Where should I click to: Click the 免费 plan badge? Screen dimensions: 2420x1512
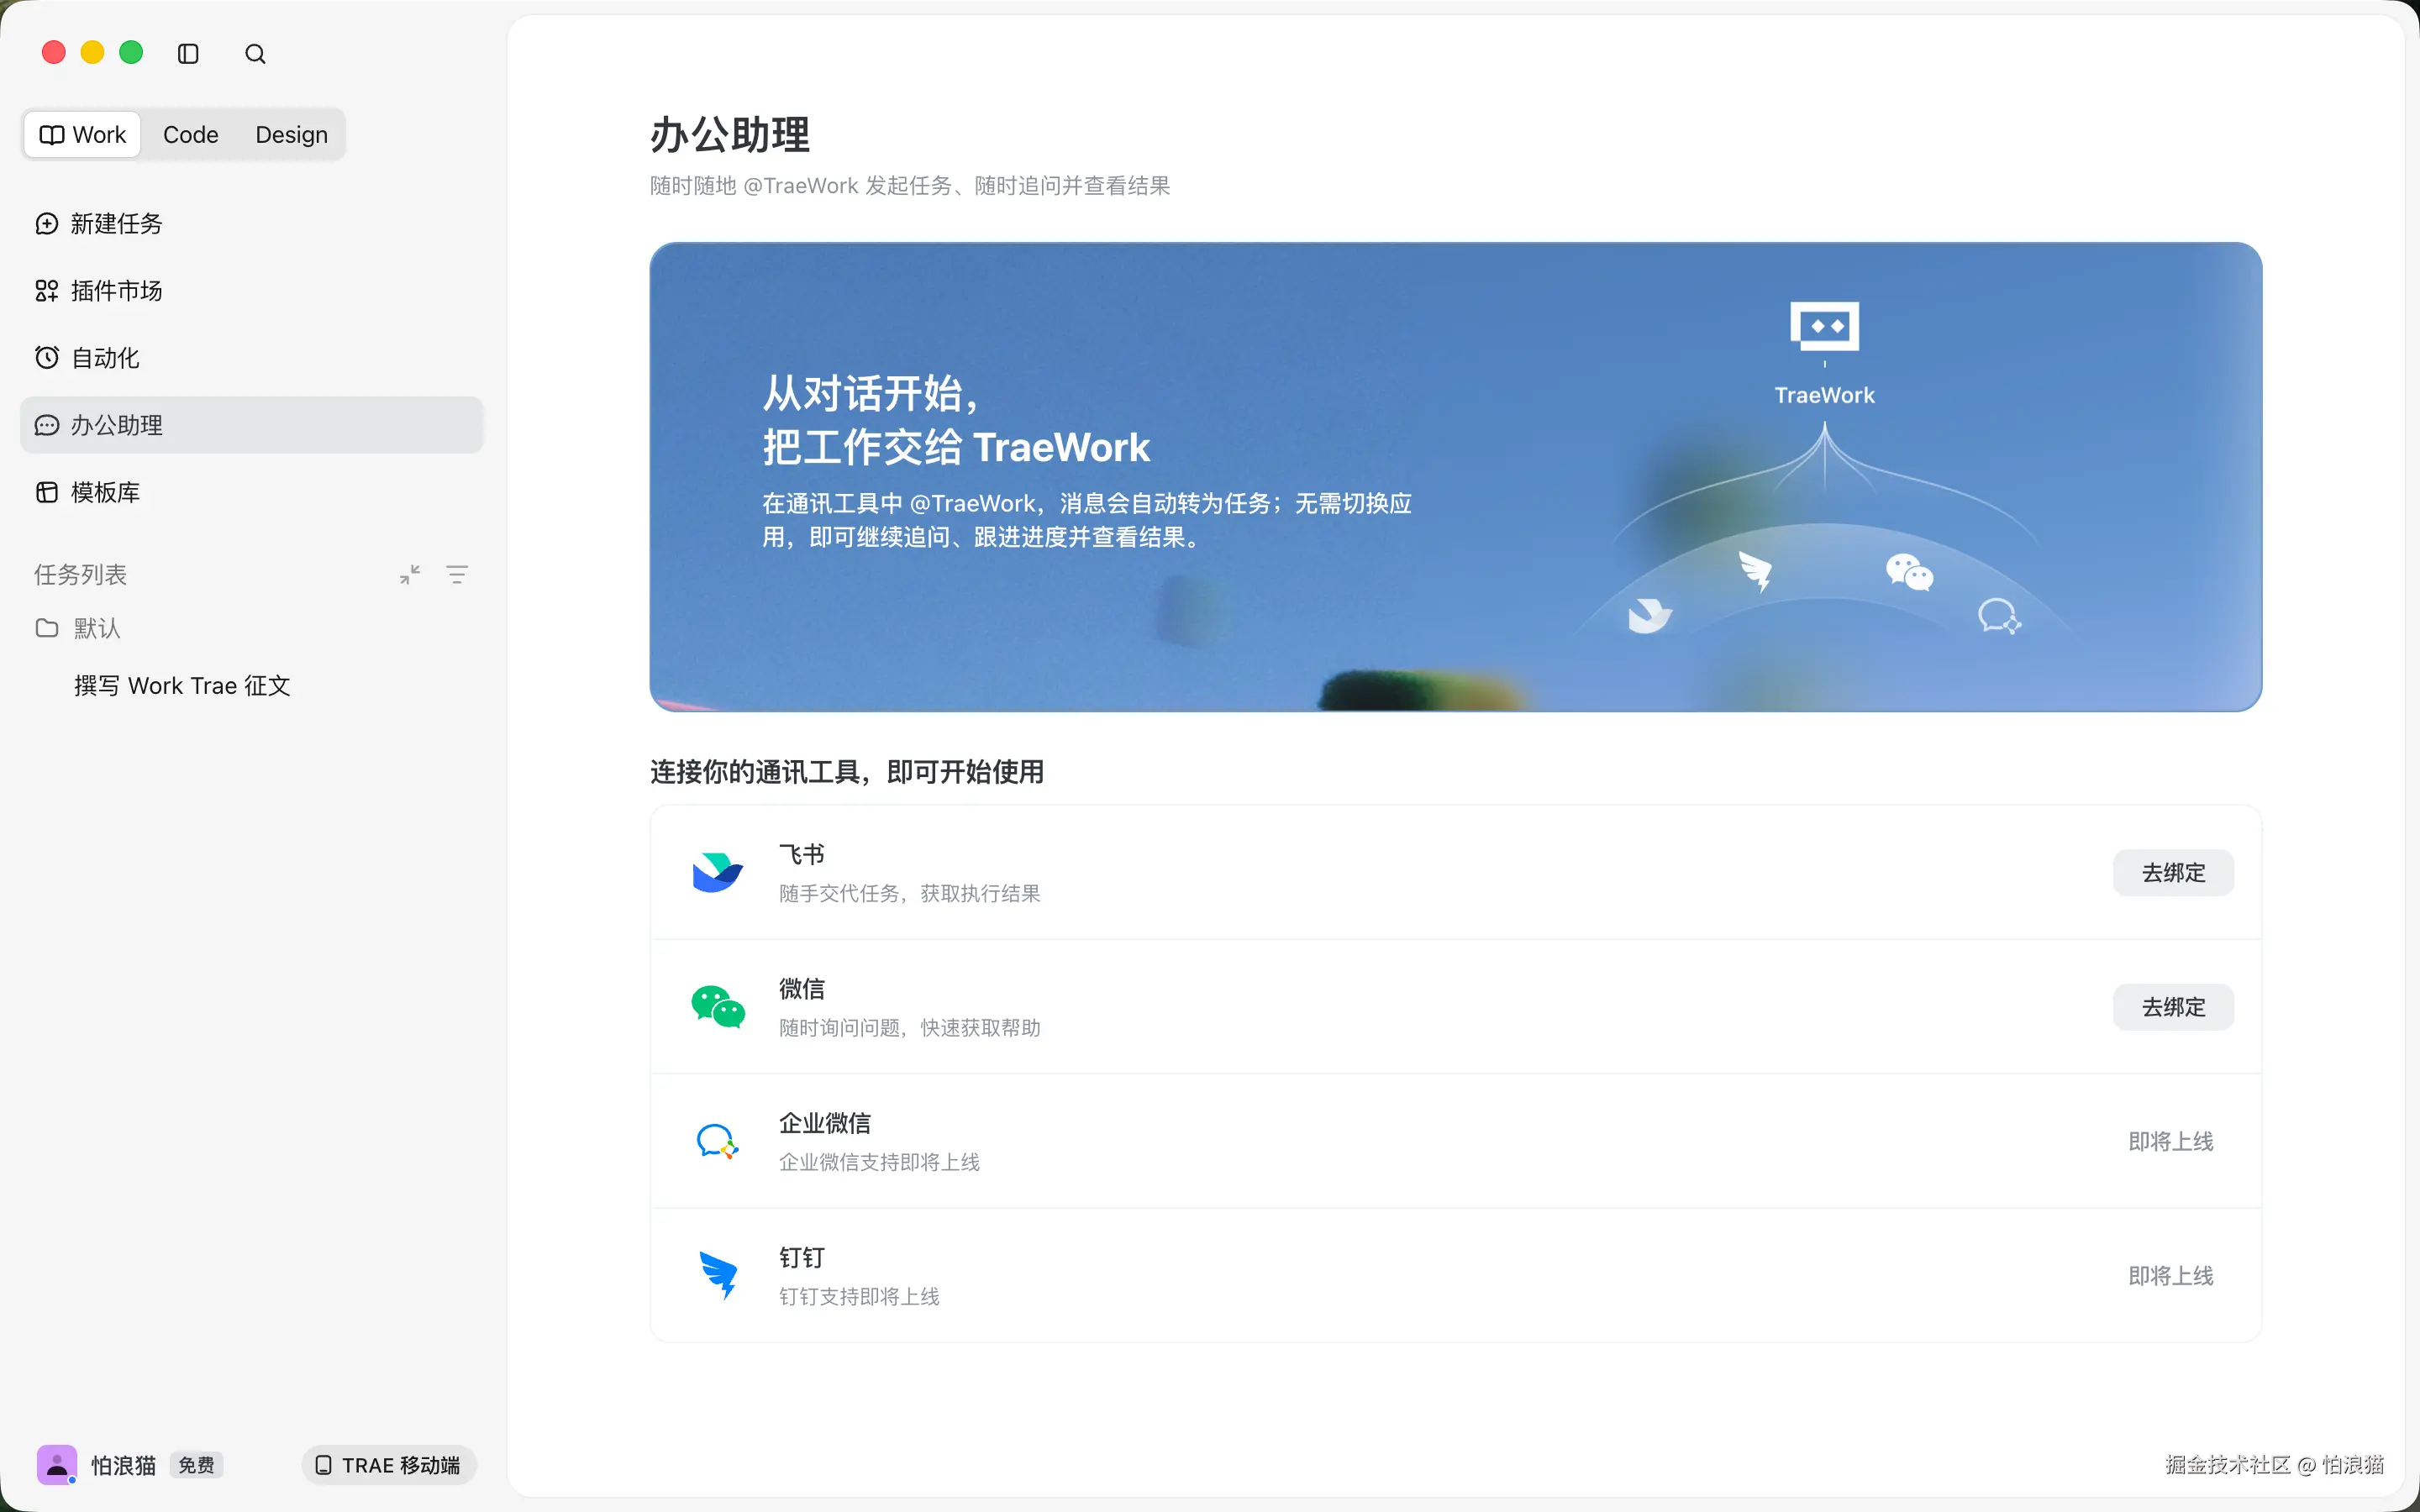(196, 1465)
